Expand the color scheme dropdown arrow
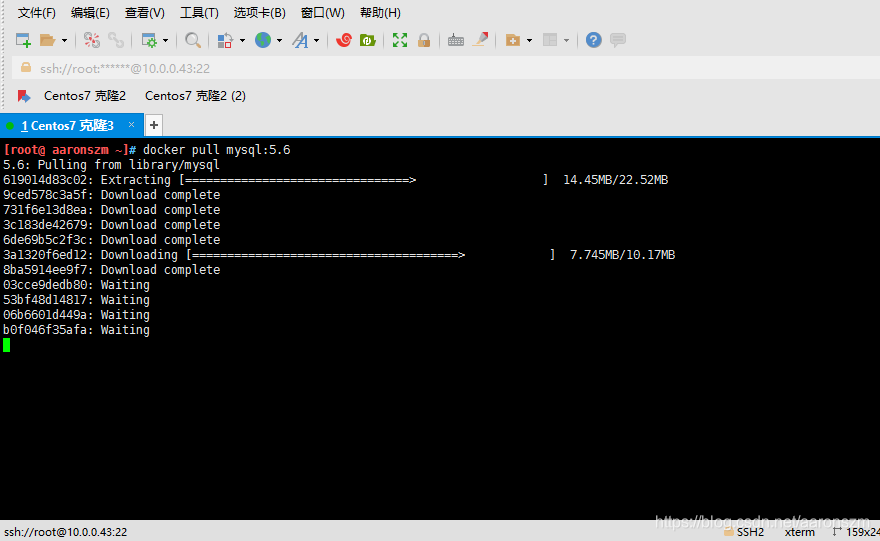Image resolution: width=880 pixels, height=541 pixels. tap(242, 40)
